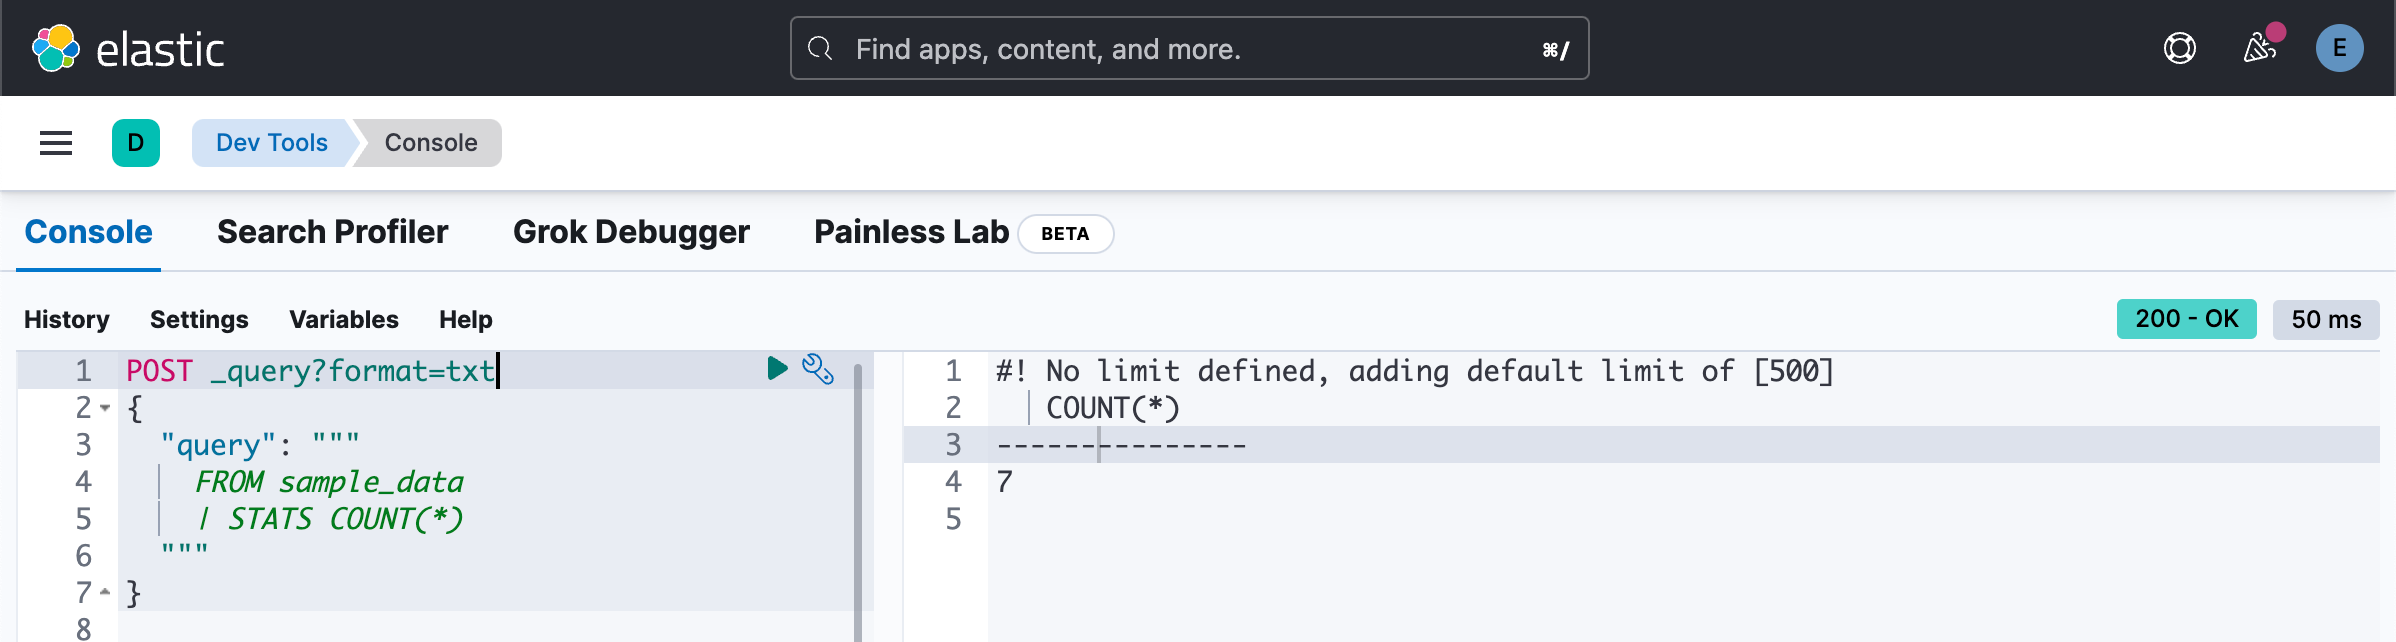
Task: Switch to the Search Profiler tab
Action: [332, 232]
